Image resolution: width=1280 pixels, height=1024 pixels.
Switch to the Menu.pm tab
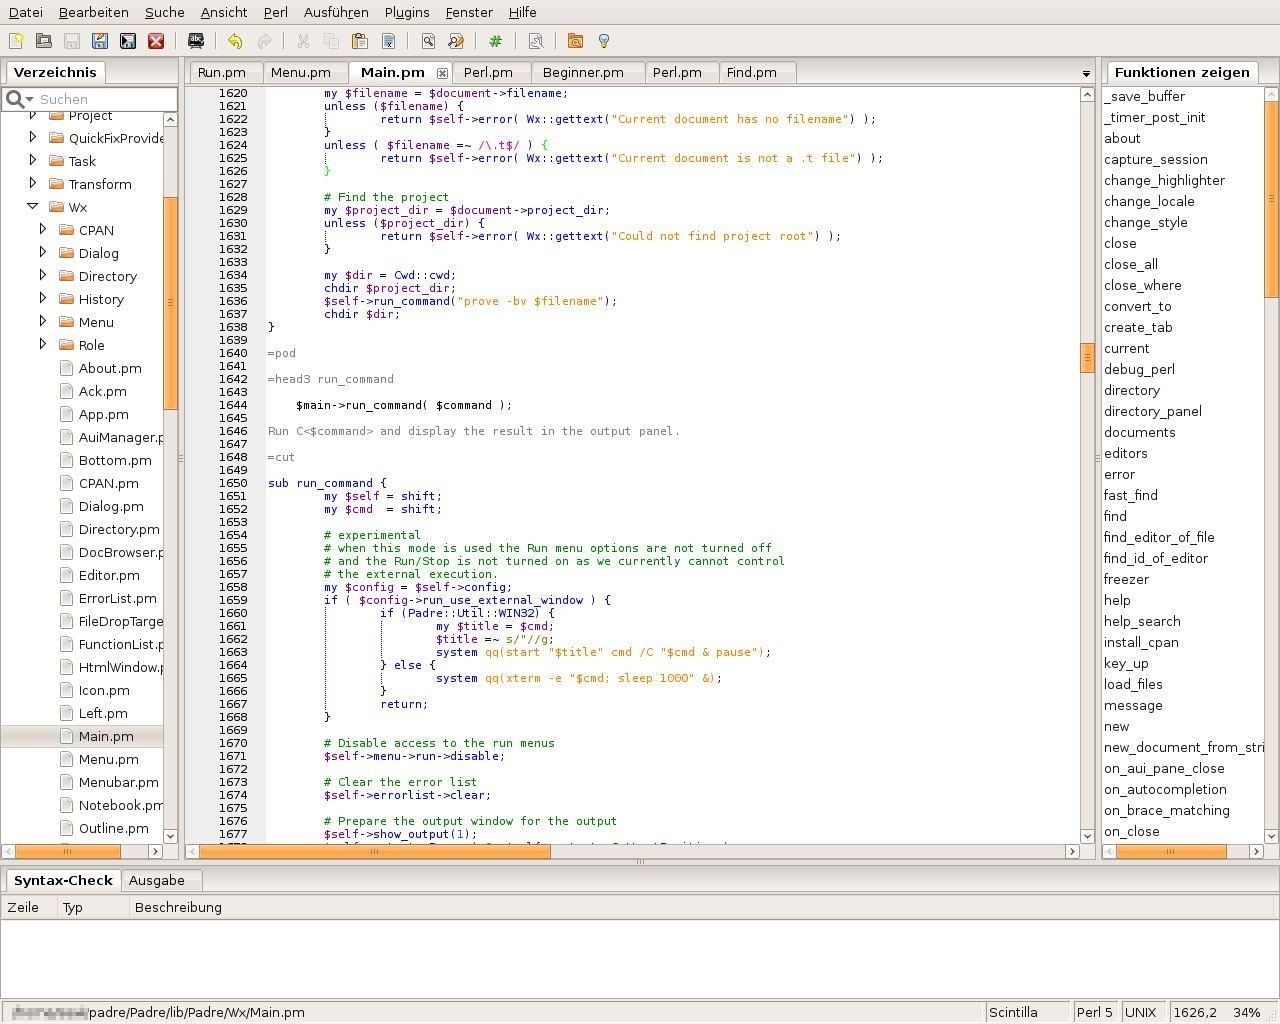[x=301, y=73]
